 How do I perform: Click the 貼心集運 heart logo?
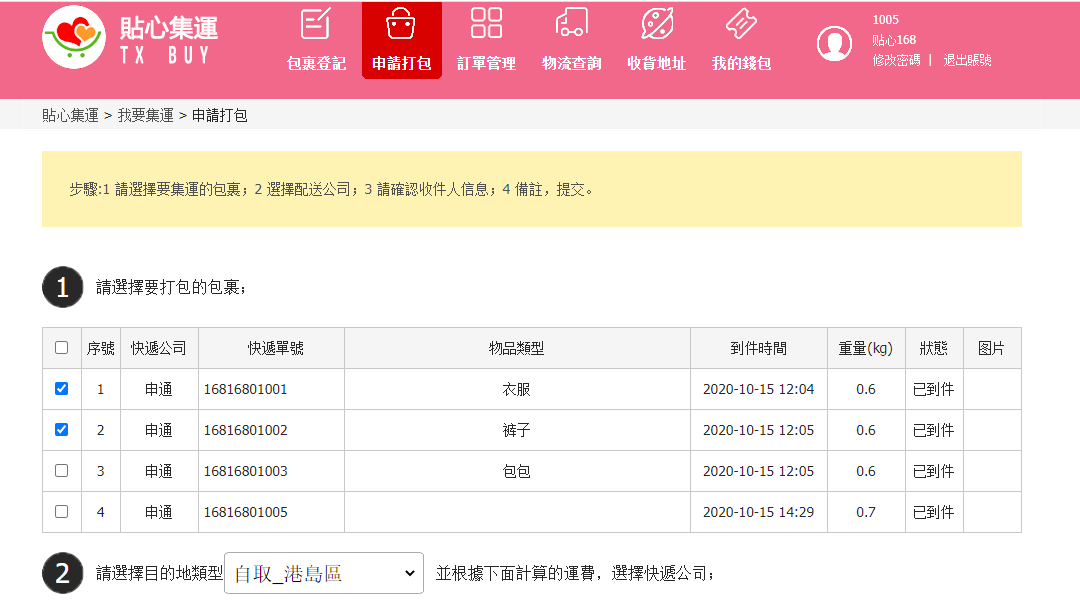tap(74, 37)
